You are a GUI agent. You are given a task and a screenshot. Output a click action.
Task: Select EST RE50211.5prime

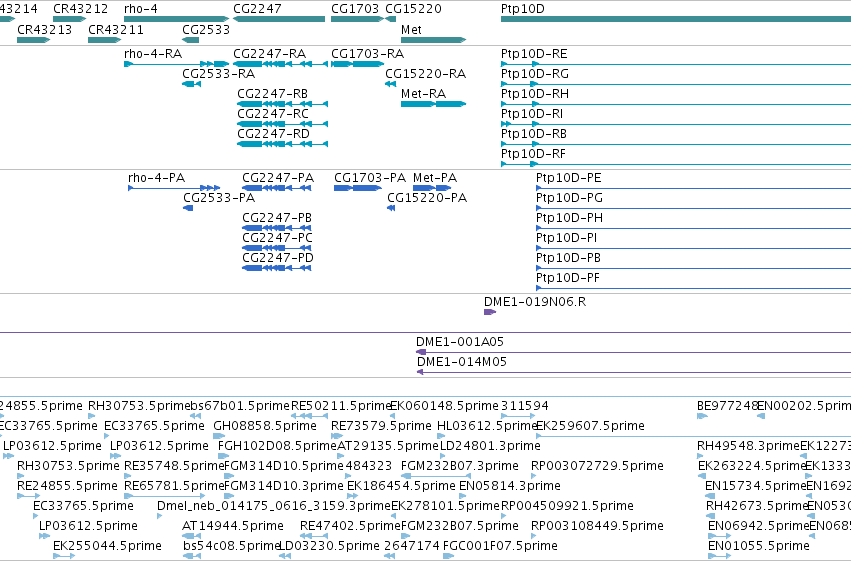click(x=309, y=416)
